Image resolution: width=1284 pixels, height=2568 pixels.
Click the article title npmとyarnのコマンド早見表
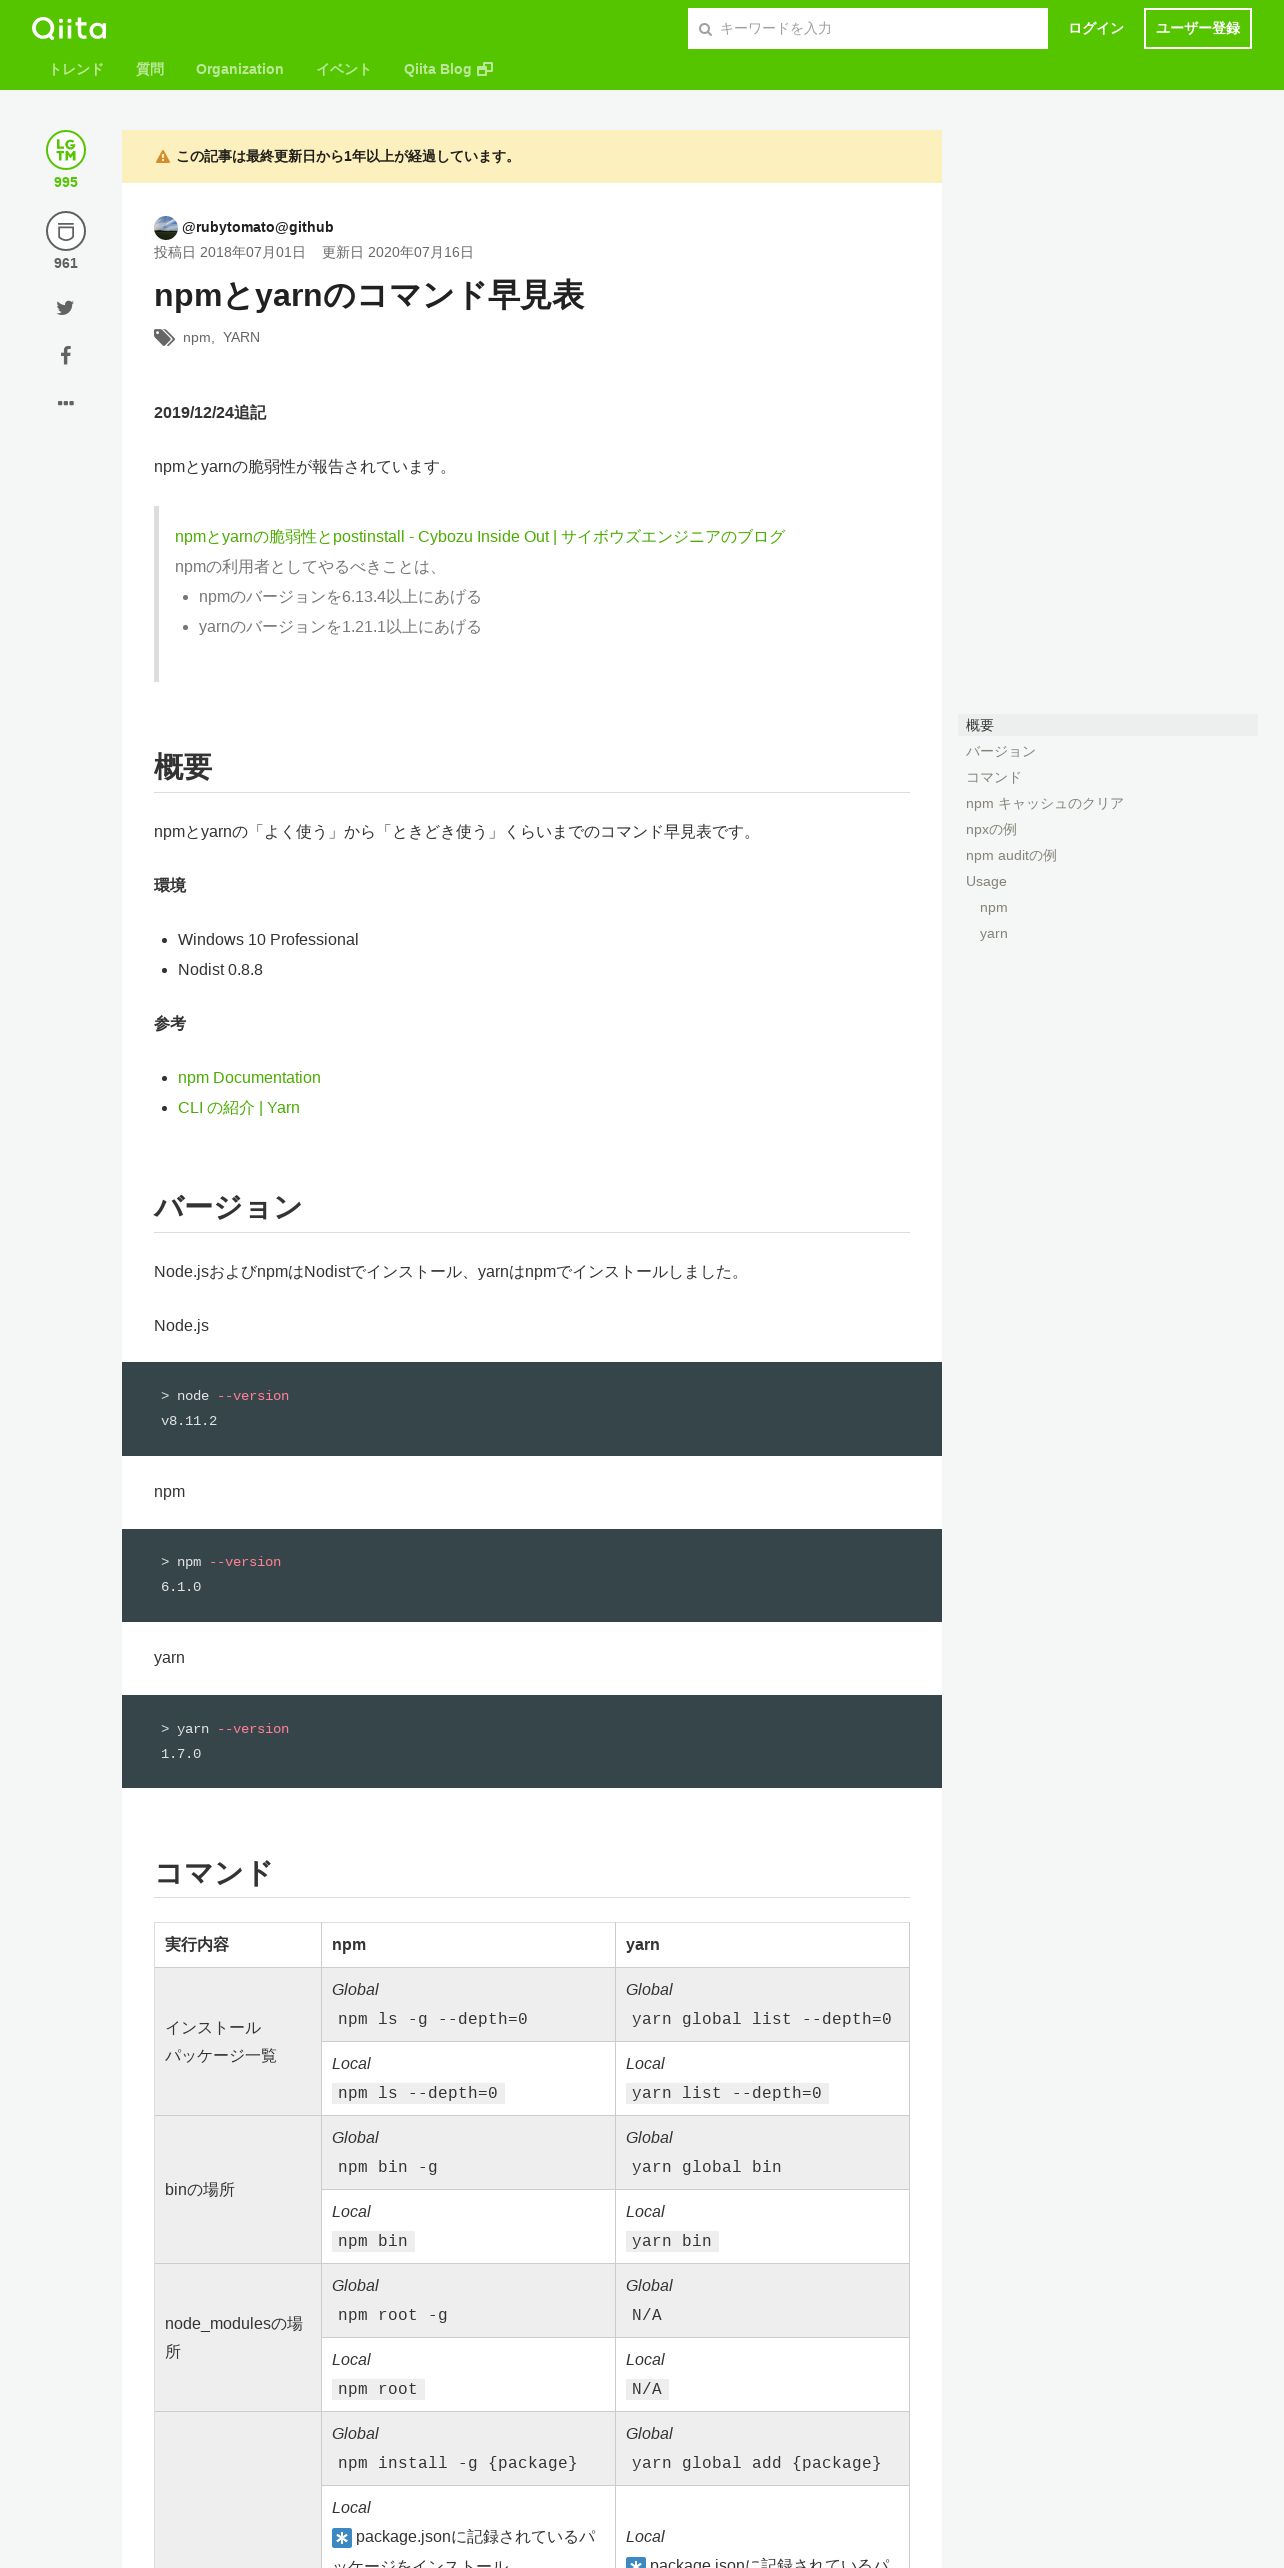(x=369, y=295)
